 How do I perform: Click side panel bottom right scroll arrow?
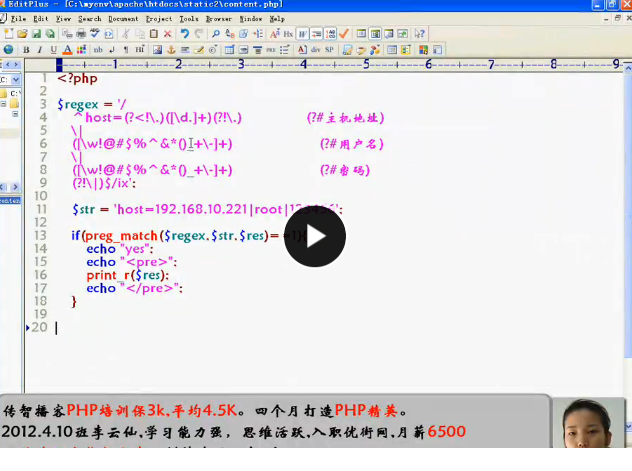click(15, 187)
